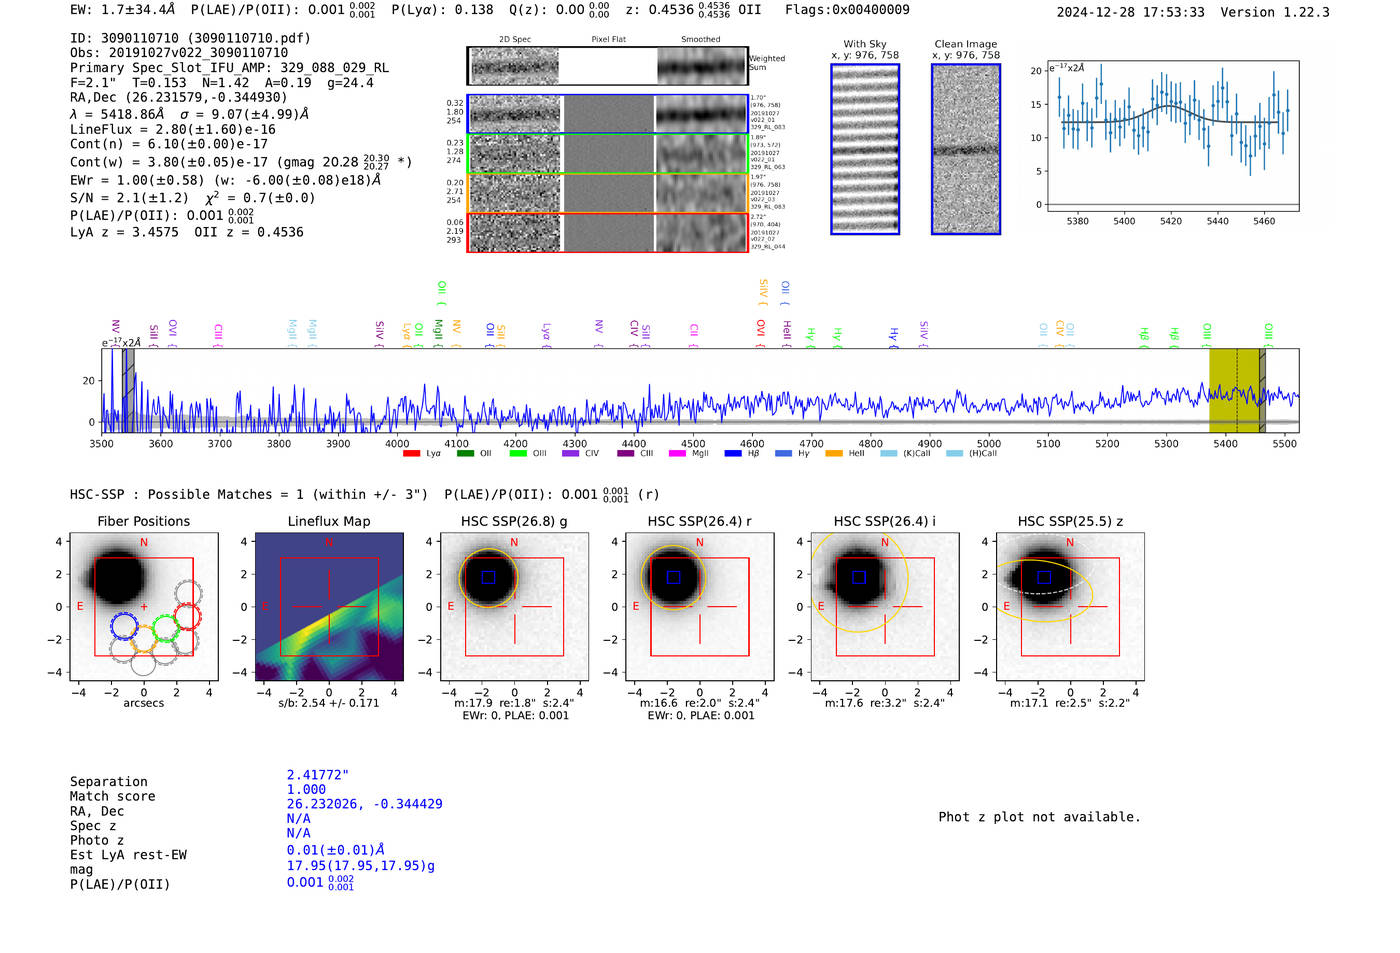Click the red dashed fiber circle in Fiber Positions
Image resolution: width=1400 pixels, height=953 pixels.
188,617
